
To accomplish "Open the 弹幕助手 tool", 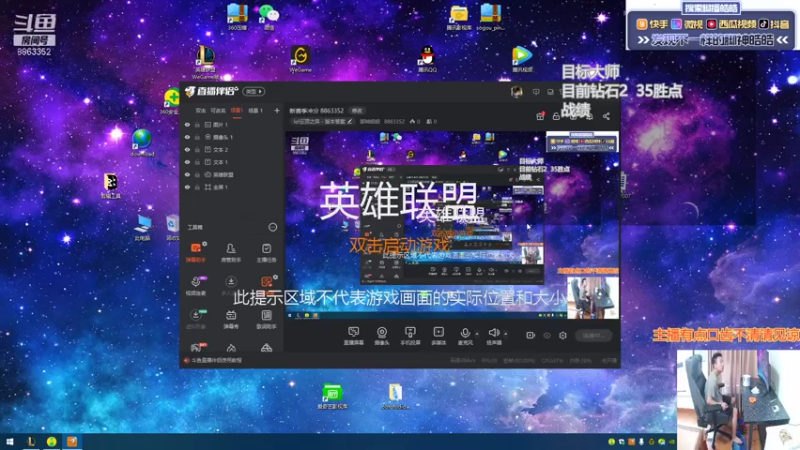I will click(x=196, y=253).
